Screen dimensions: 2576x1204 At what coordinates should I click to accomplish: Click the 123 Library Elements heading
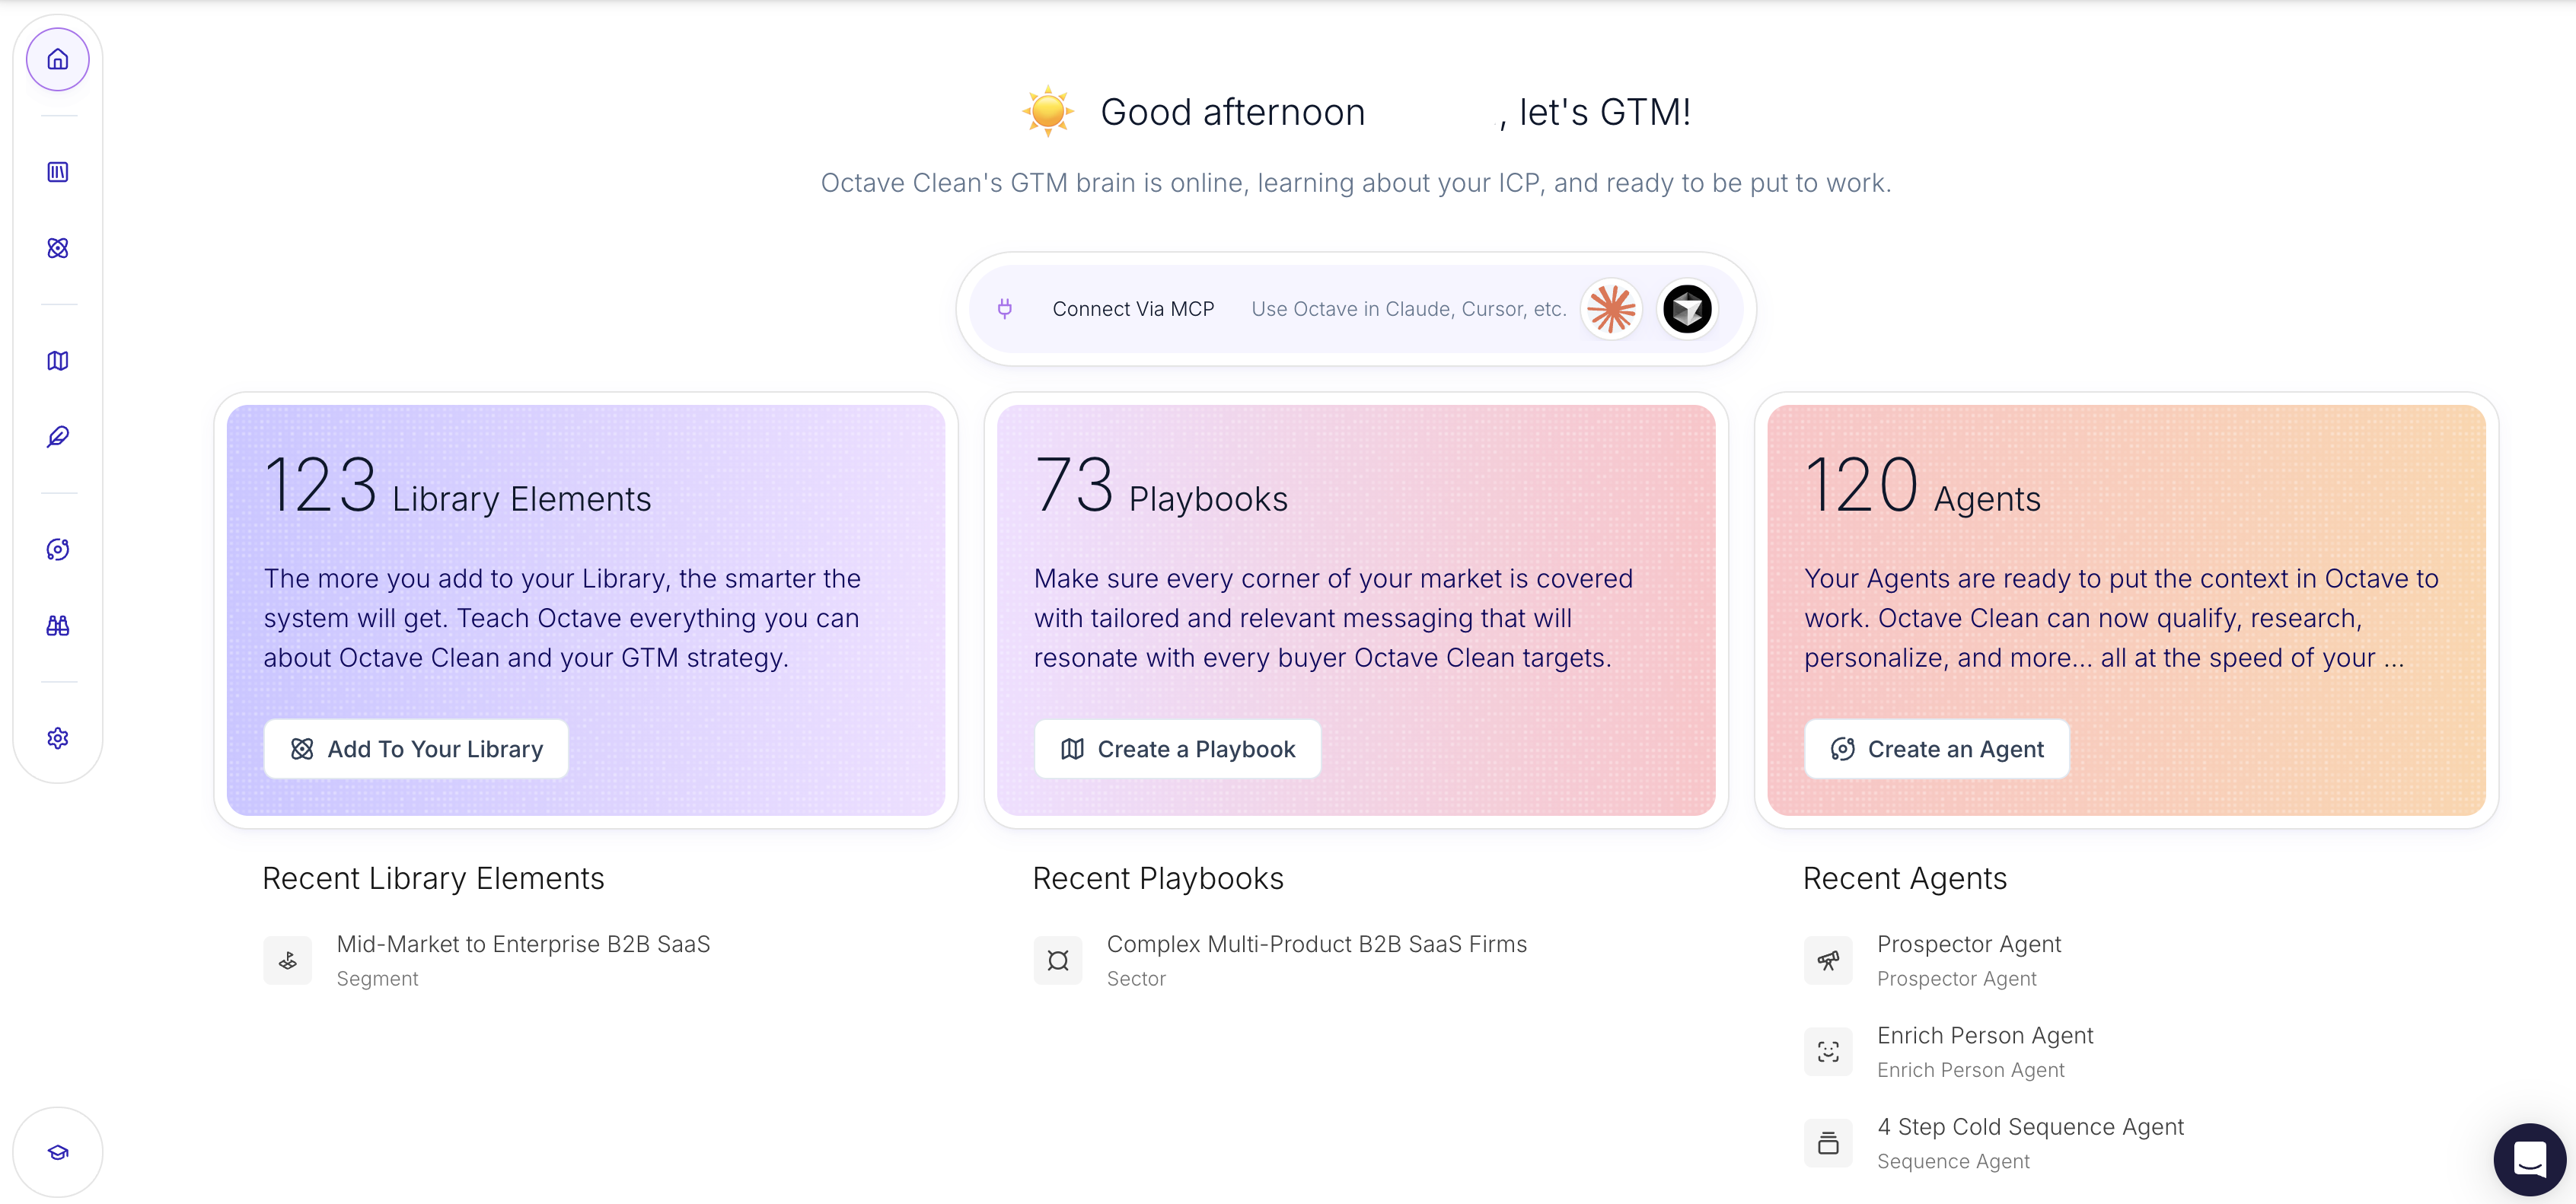457,487
